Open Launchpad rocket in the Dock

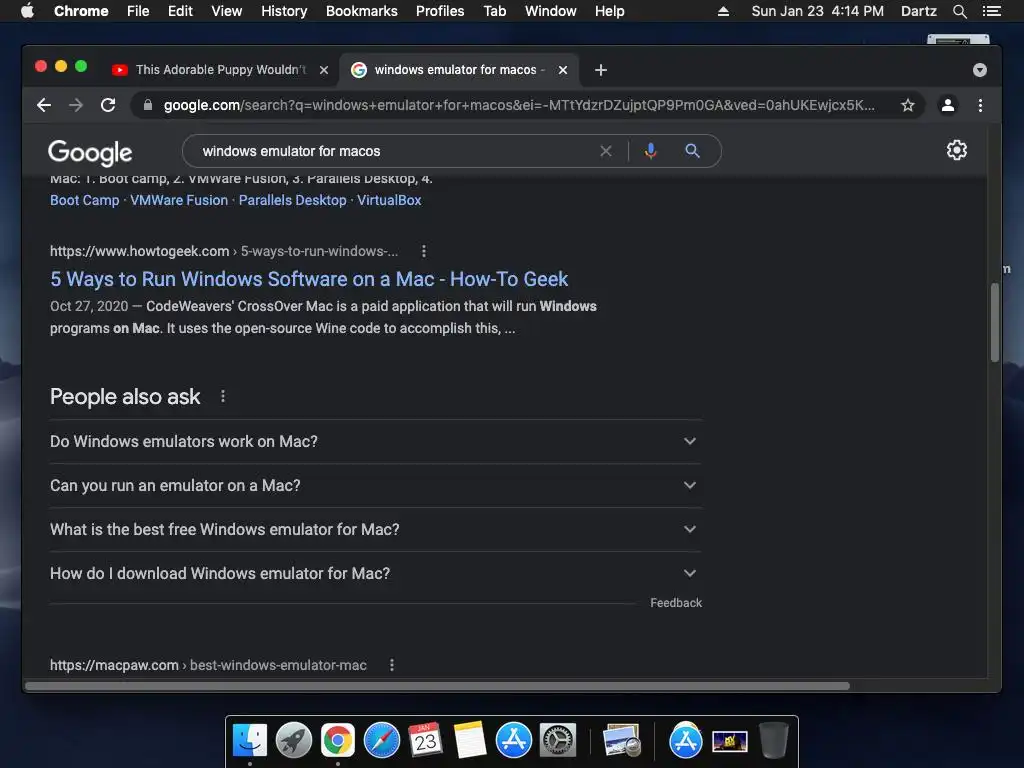point(294,740)
